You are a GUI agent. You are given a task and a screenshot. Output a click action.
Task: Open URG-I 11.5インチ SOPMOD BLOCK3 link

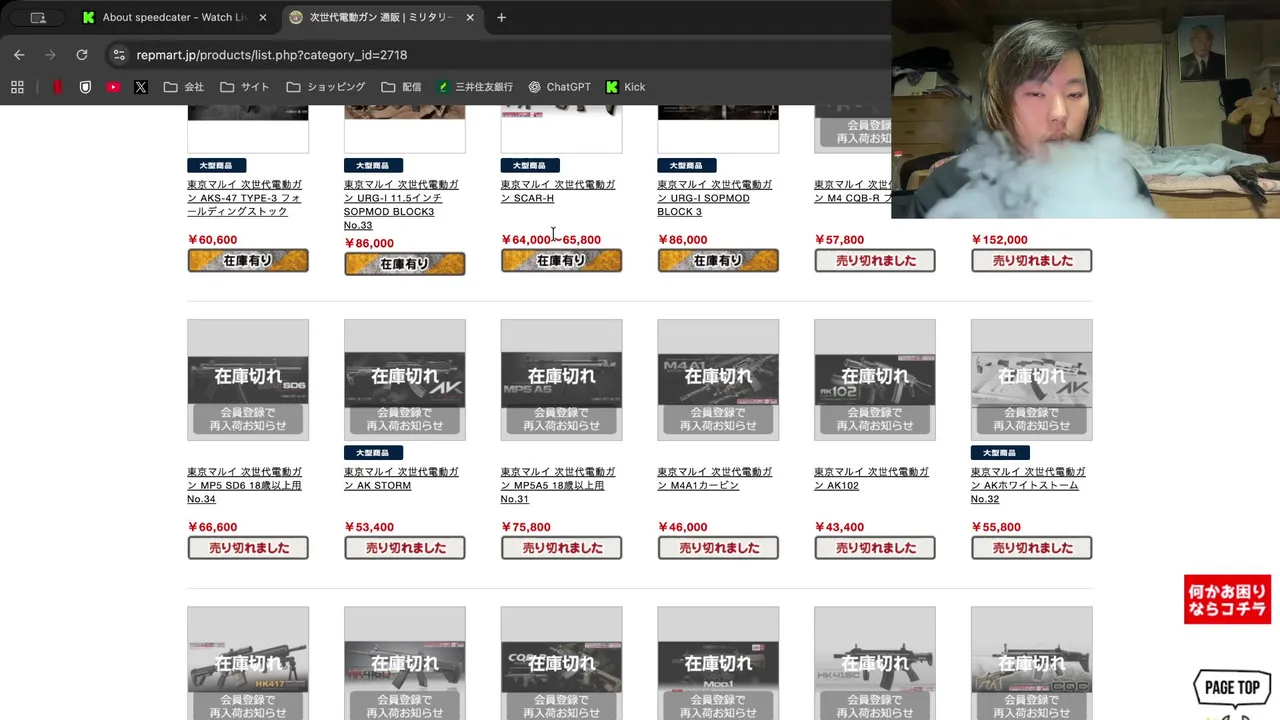coord(402,205)
